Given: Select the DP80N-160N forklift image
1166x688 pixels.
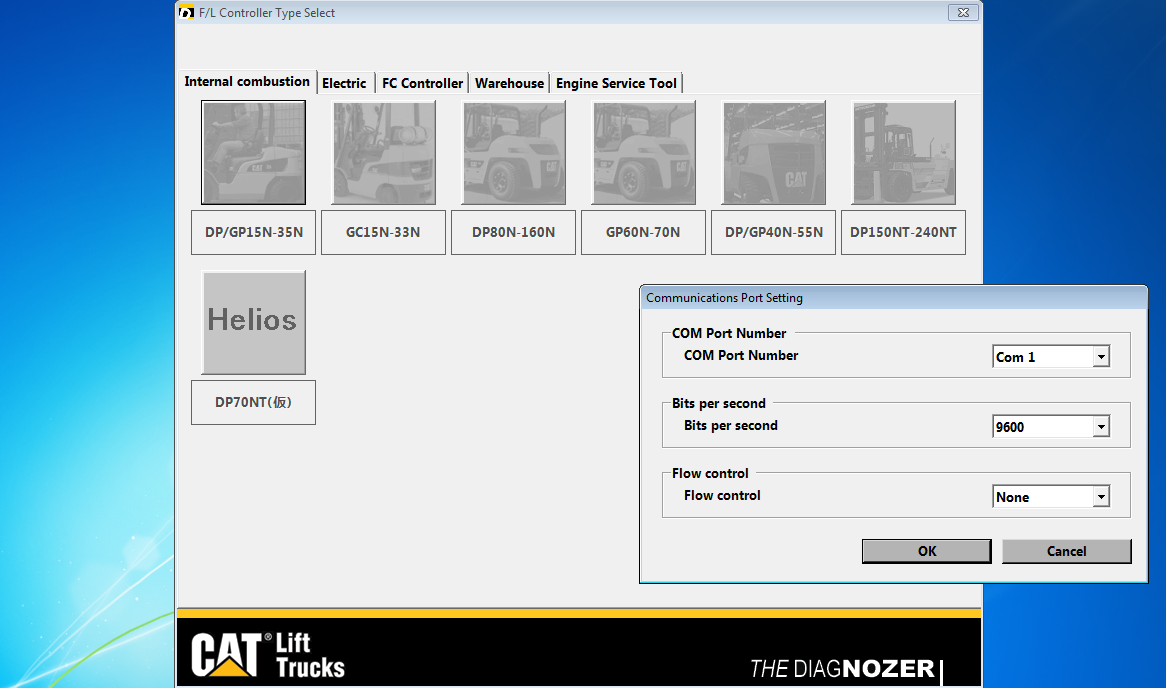Looking at the screenshot, I should (514, 152).
